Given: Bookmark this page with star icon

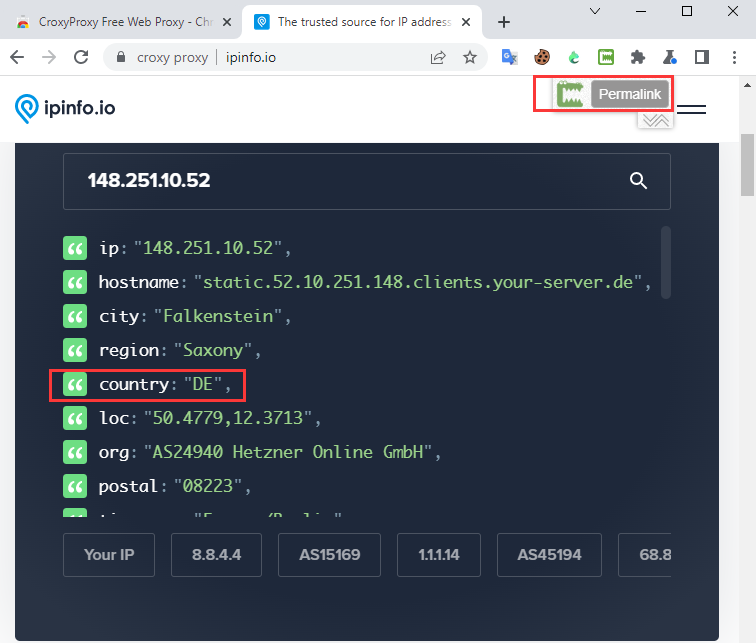Looking at the screenshot, I should click(470, 57).
